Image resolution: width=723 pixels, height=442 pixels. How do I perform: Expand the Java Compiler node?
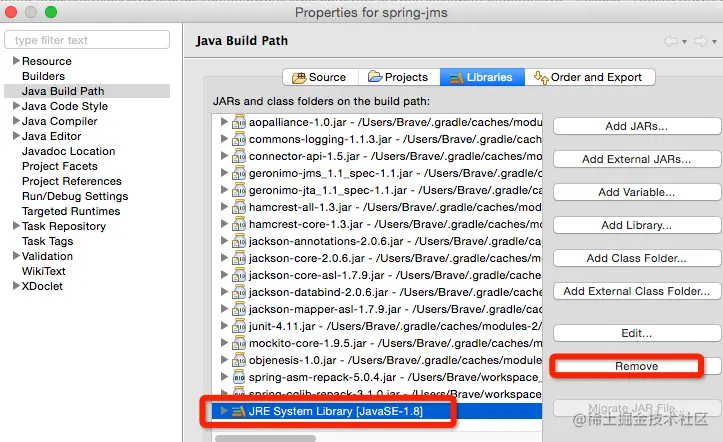point(16,121)
